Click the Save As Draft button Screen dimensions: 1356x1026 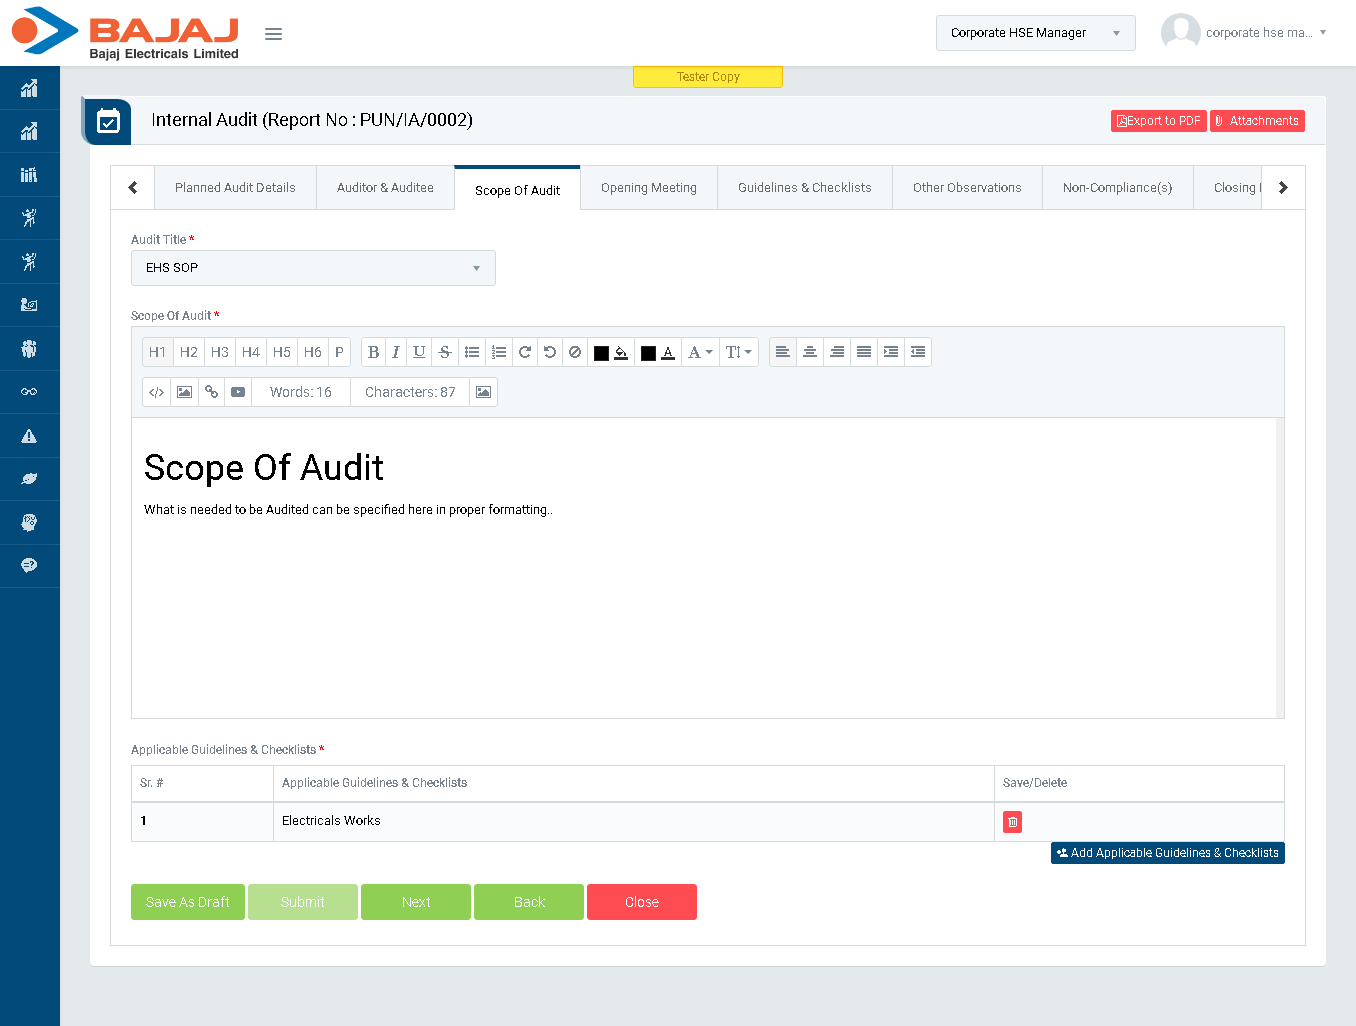(188, 902)
